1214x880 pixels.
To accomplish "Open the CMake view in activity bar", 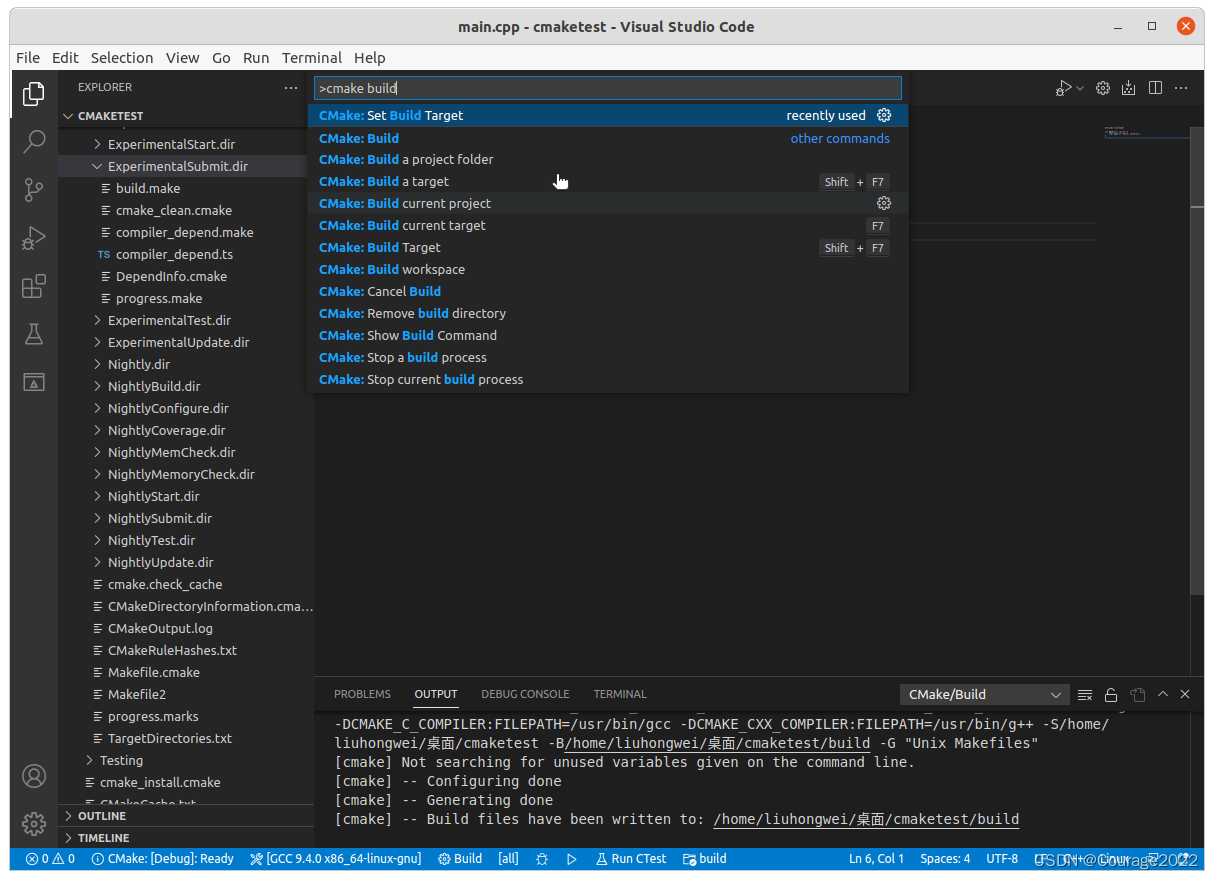I will coord(34,382).
